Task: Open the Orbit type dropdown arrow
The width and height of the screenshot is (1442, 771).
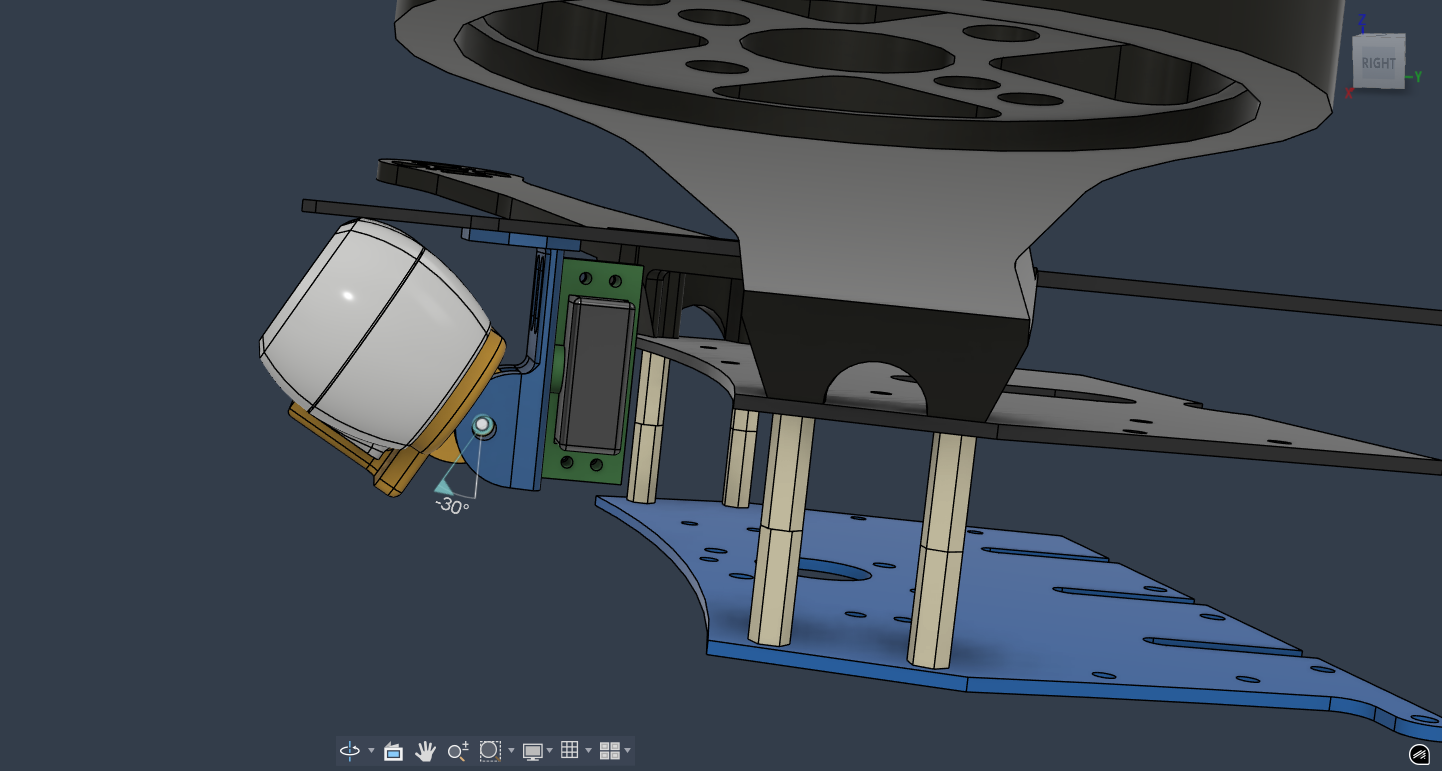Action: point(371,751)
